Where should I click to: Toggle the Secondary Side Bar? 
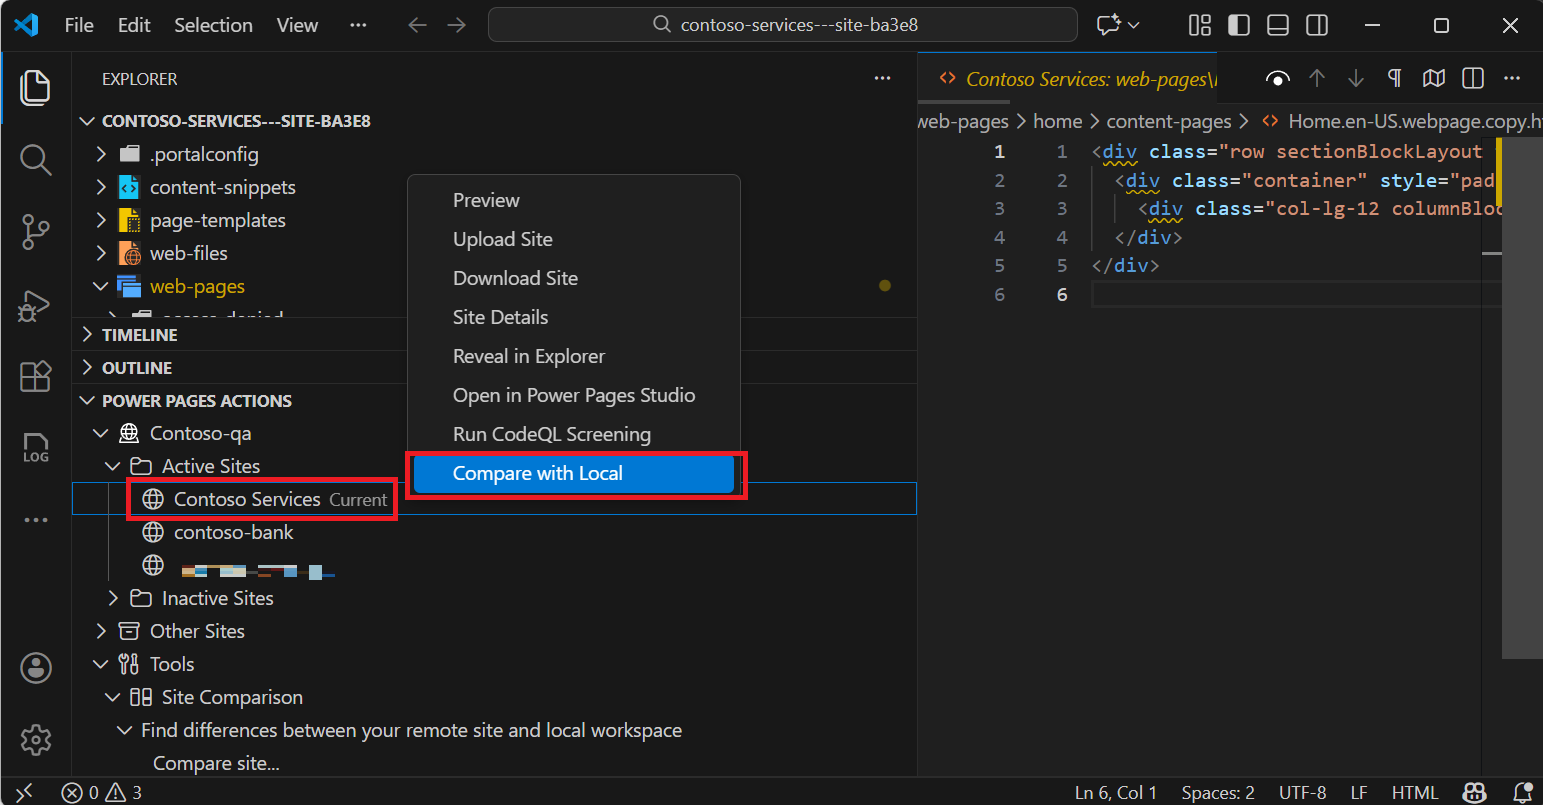[x=1316, y=25]
